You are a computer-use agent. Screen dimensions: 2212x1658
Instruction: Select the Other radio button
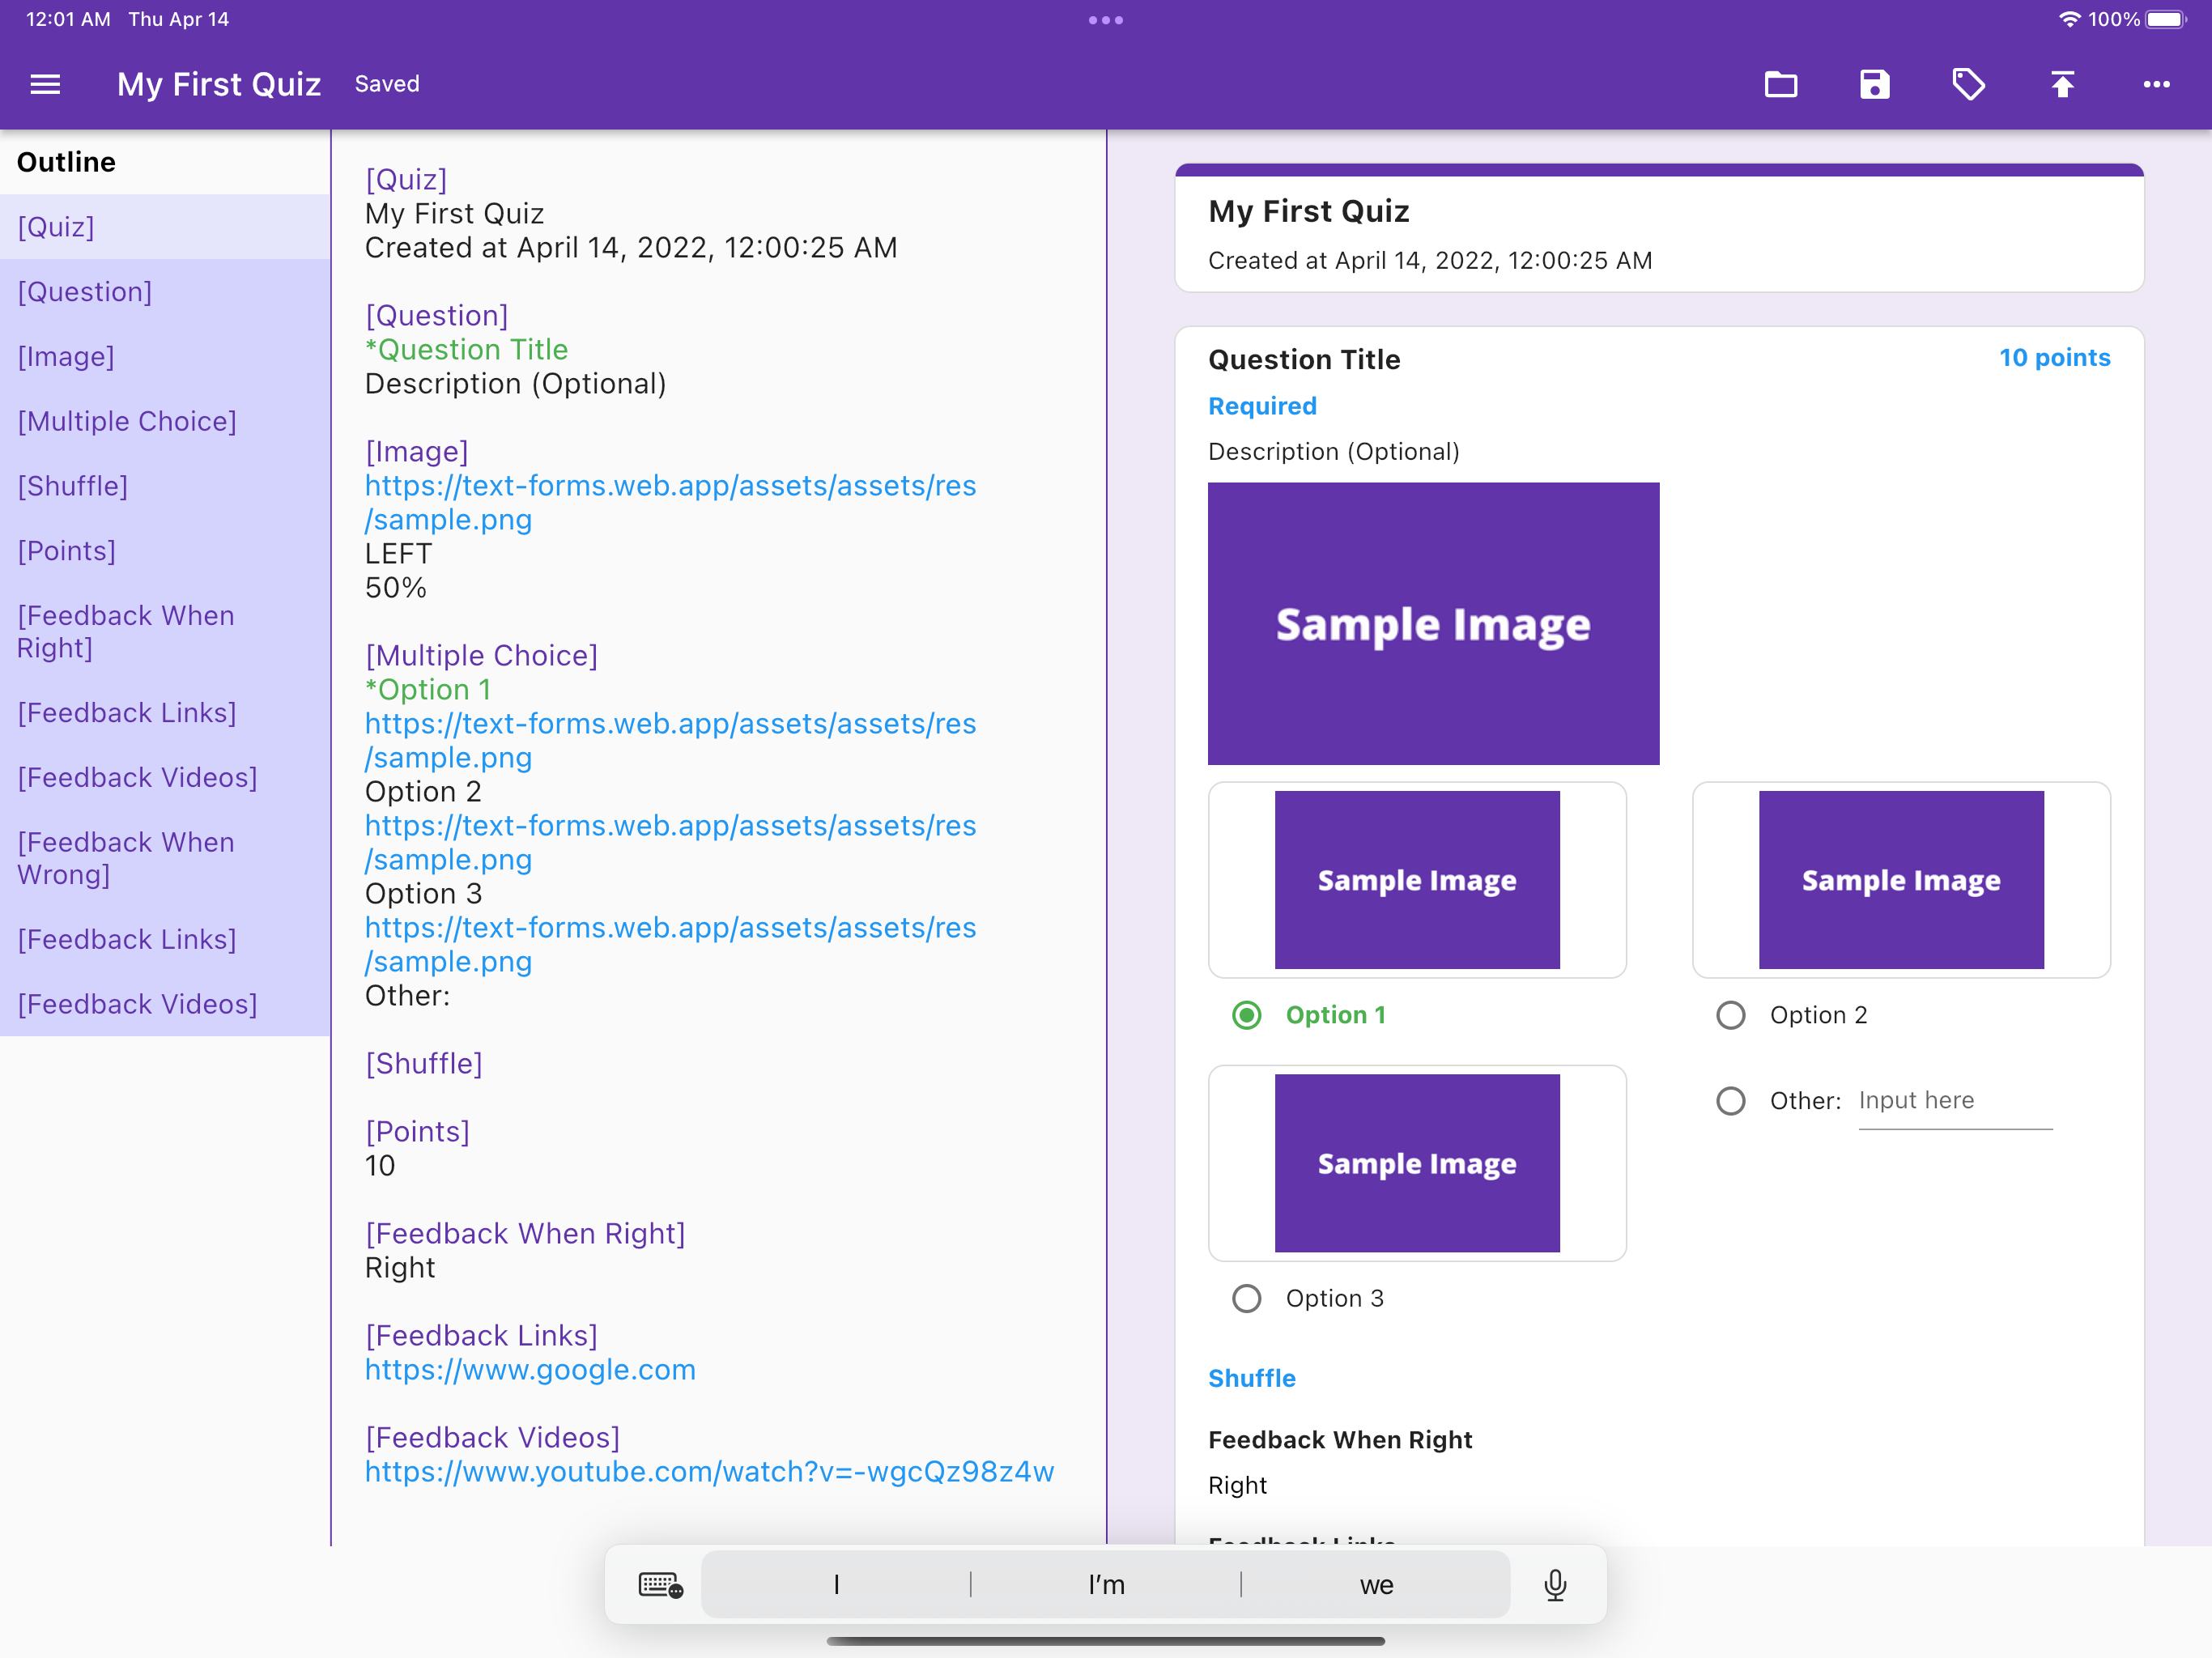[x=1730, y=1101]
